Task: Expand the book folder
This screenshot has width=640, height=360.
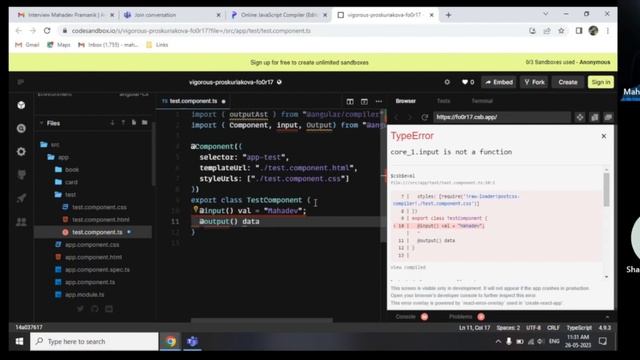Action: pos(67,169)
